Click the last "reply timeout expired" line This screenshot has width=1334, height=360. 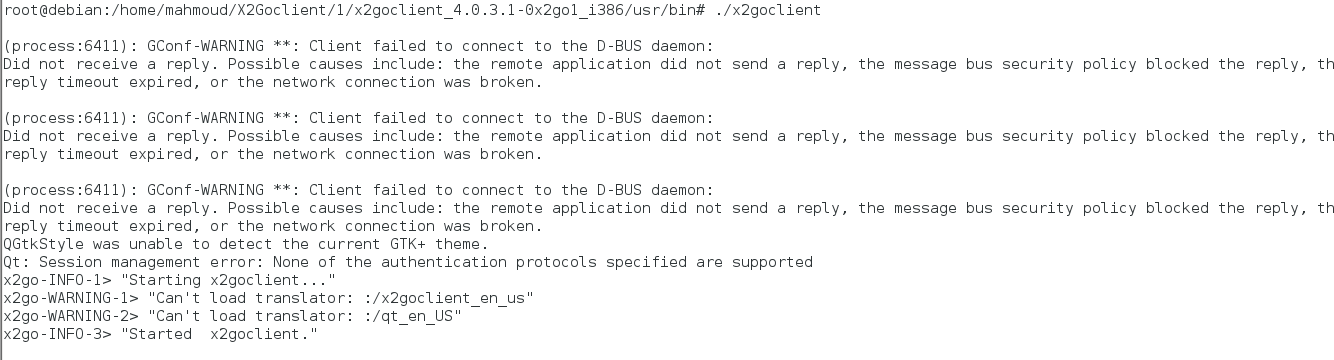click(x=274, y=226)
